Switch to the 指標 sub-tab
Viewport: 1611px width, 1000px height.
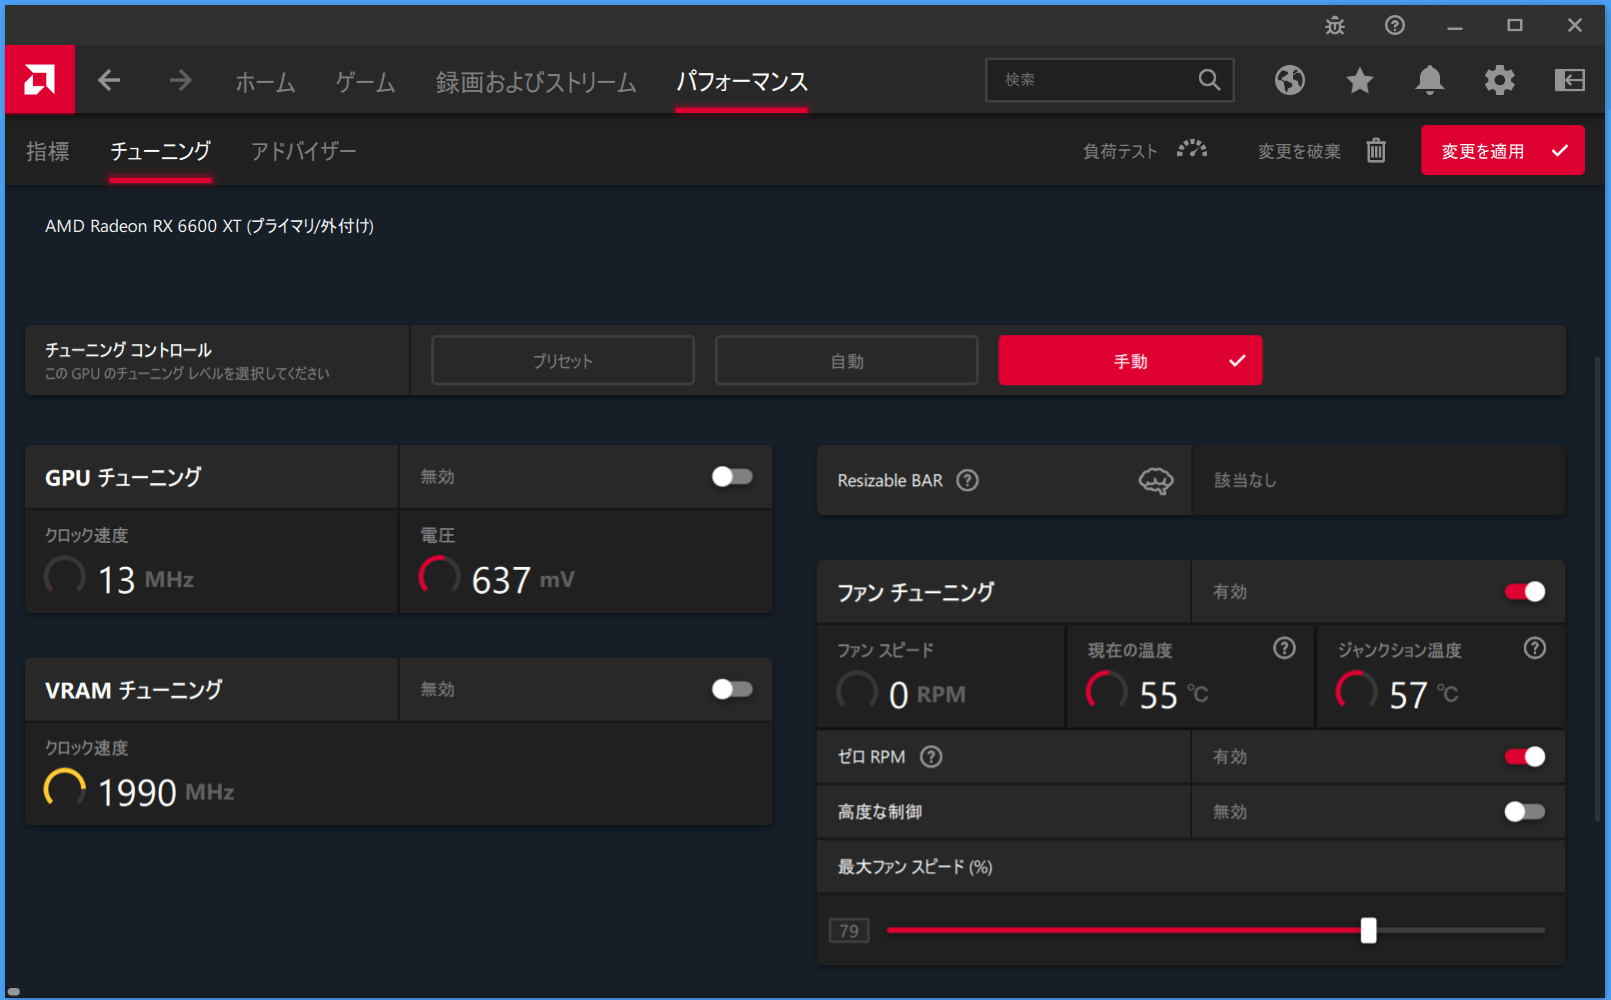pos(47,151)
